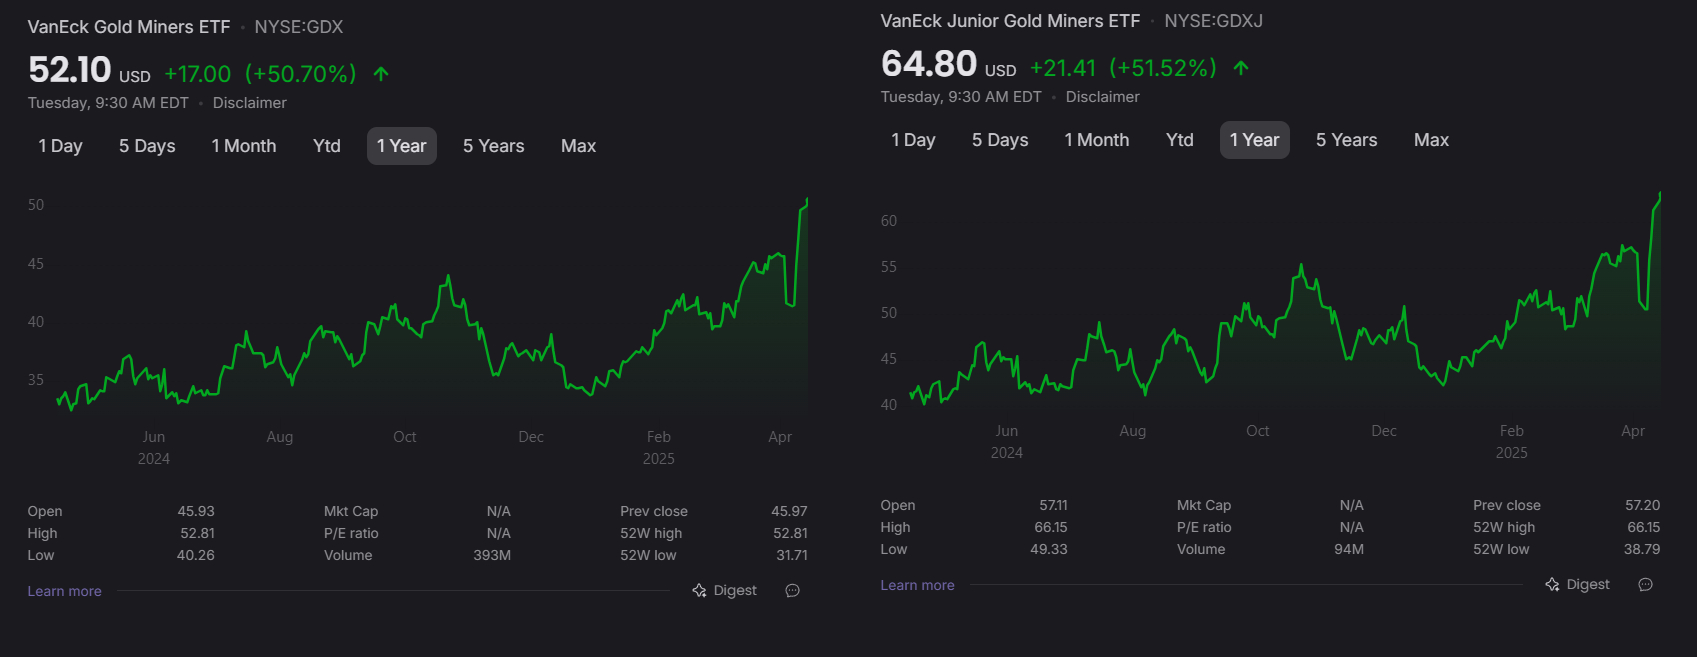This screenshot has height=657, width=1697.
Task: Open Disclaimer link under GDX price
Action: 250,103
